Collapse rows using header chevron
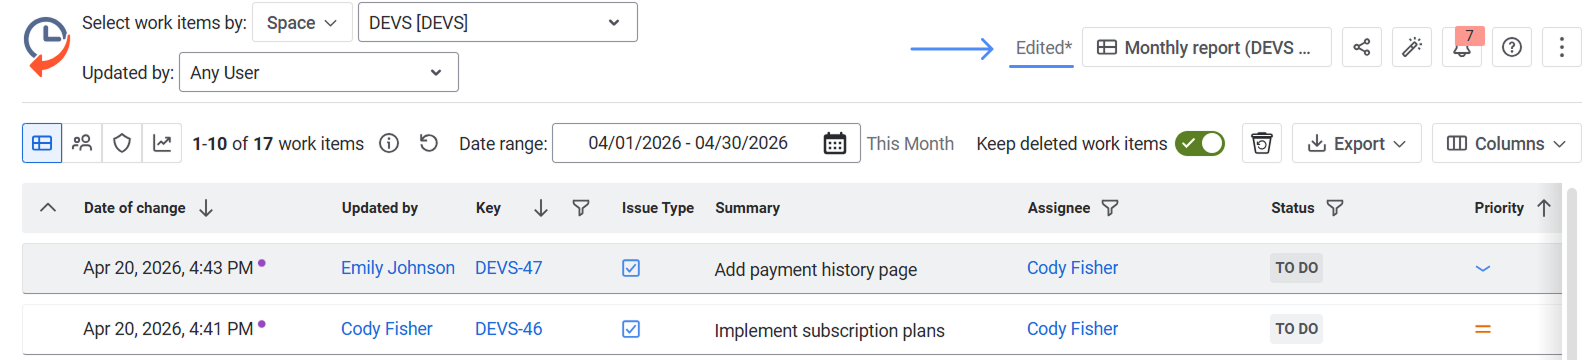The height and width of the screenshot is (360, 1590). coord(47,208)
